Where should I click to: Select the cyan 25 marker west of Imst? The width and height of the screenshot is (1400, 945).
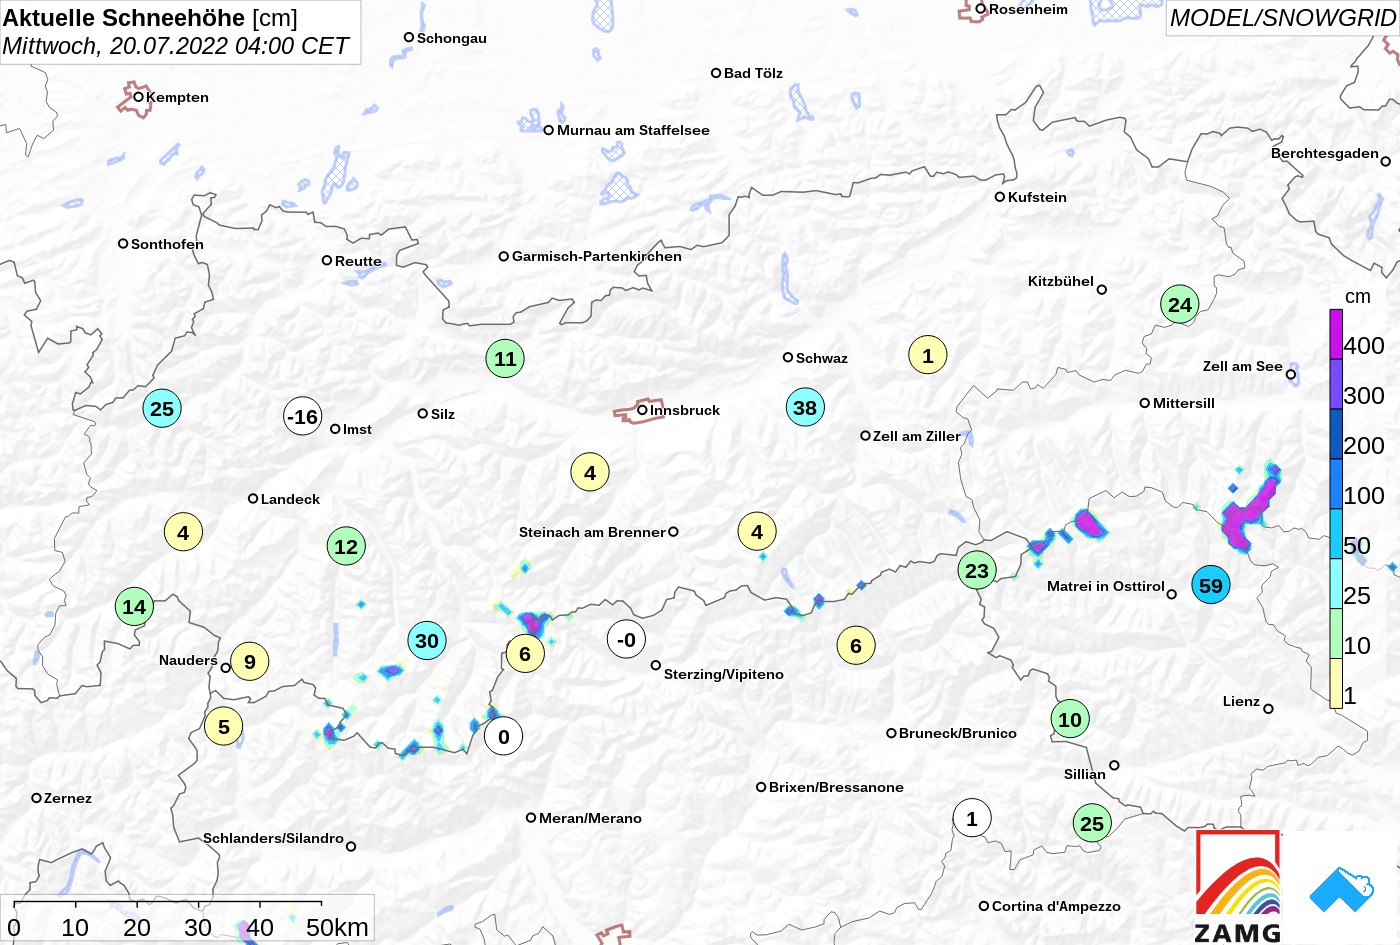(162, 408)
